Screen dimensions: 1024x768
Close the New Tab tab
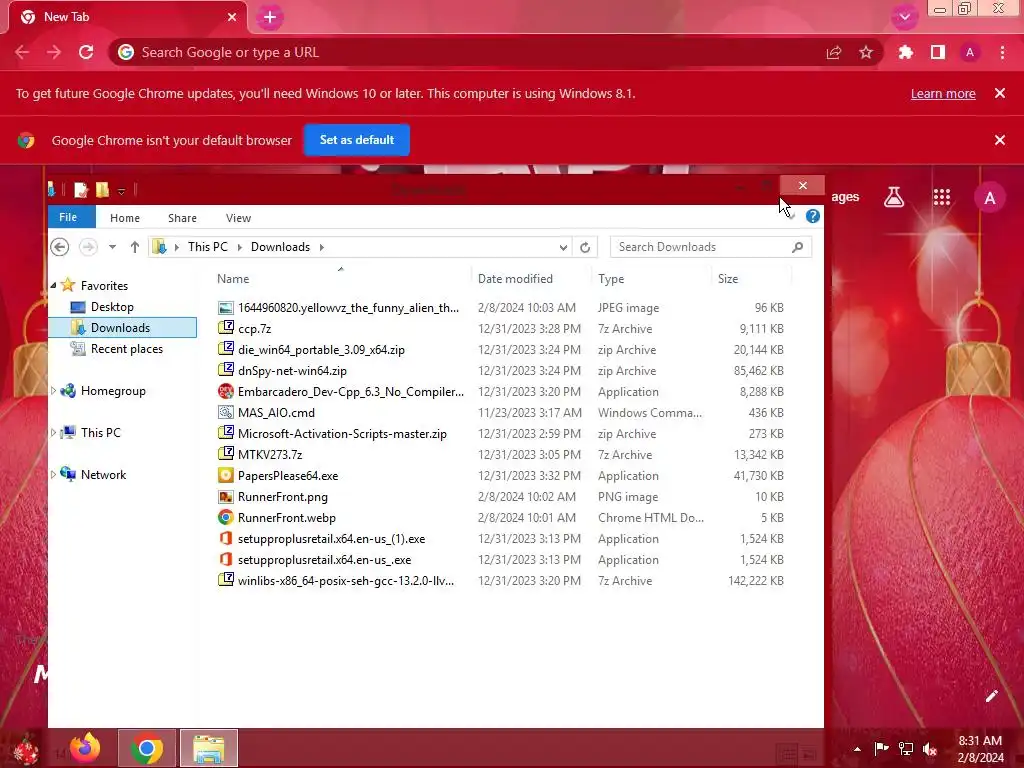point(232,17)
